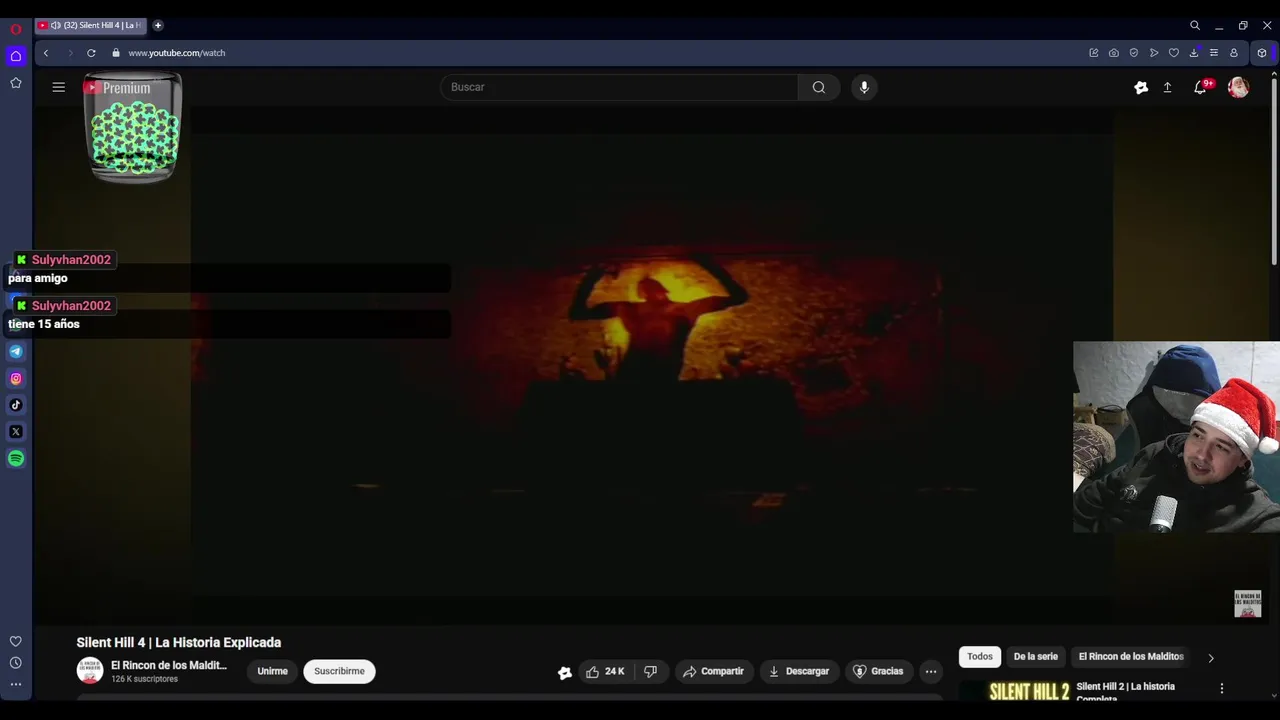The image size is (1280, 720).
Task: Open browser downloads panel
Action: click(x=1193, y=53)
